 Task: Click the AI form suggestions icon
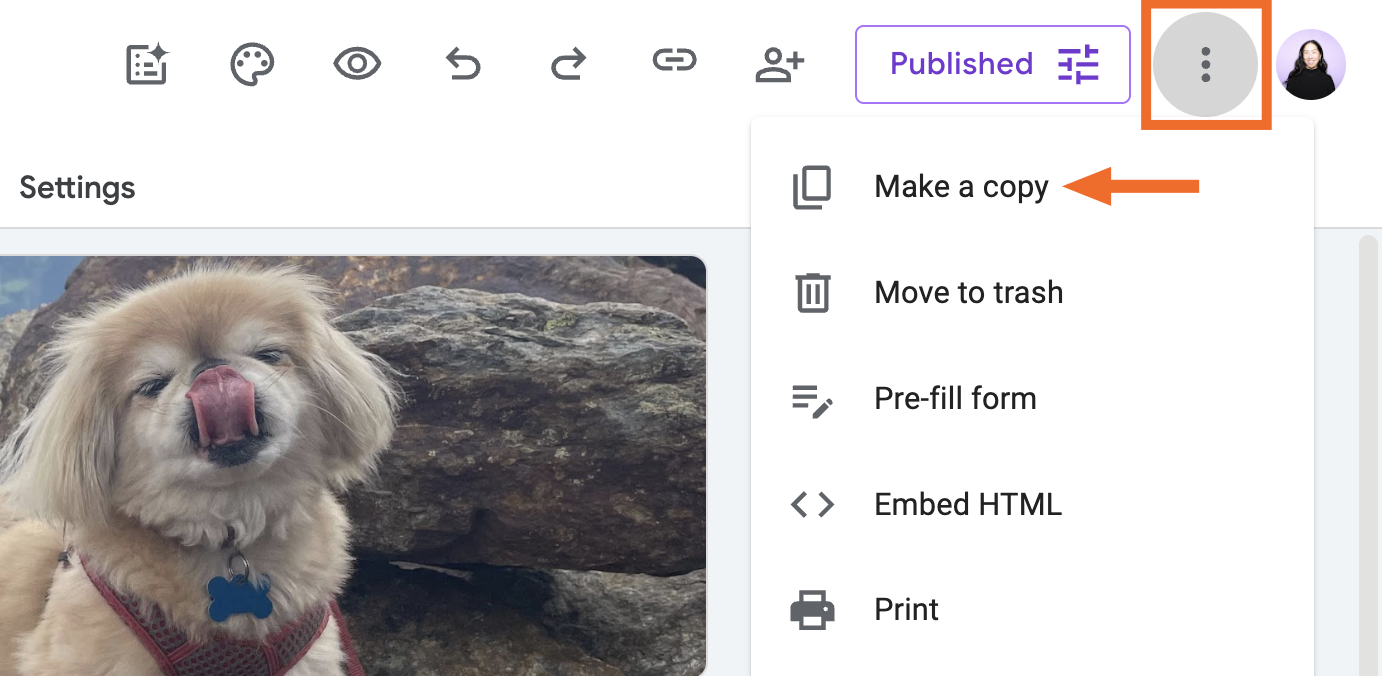tap(147, 65)
